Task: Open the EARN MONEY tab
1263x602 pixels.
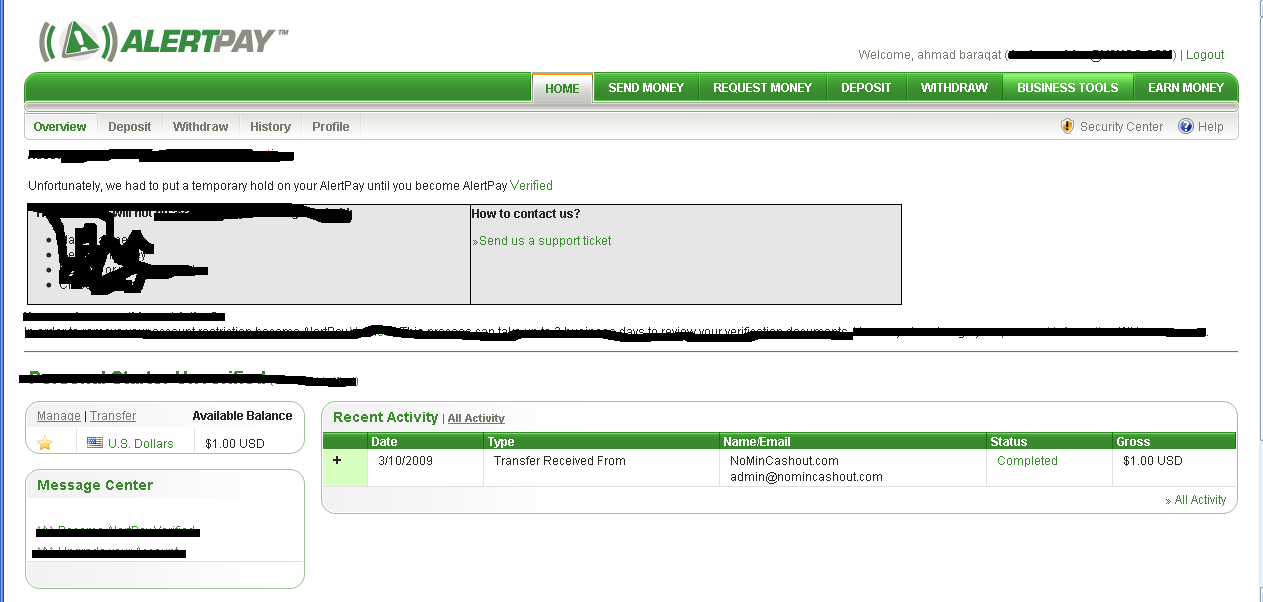Action: click(1185, 88)
